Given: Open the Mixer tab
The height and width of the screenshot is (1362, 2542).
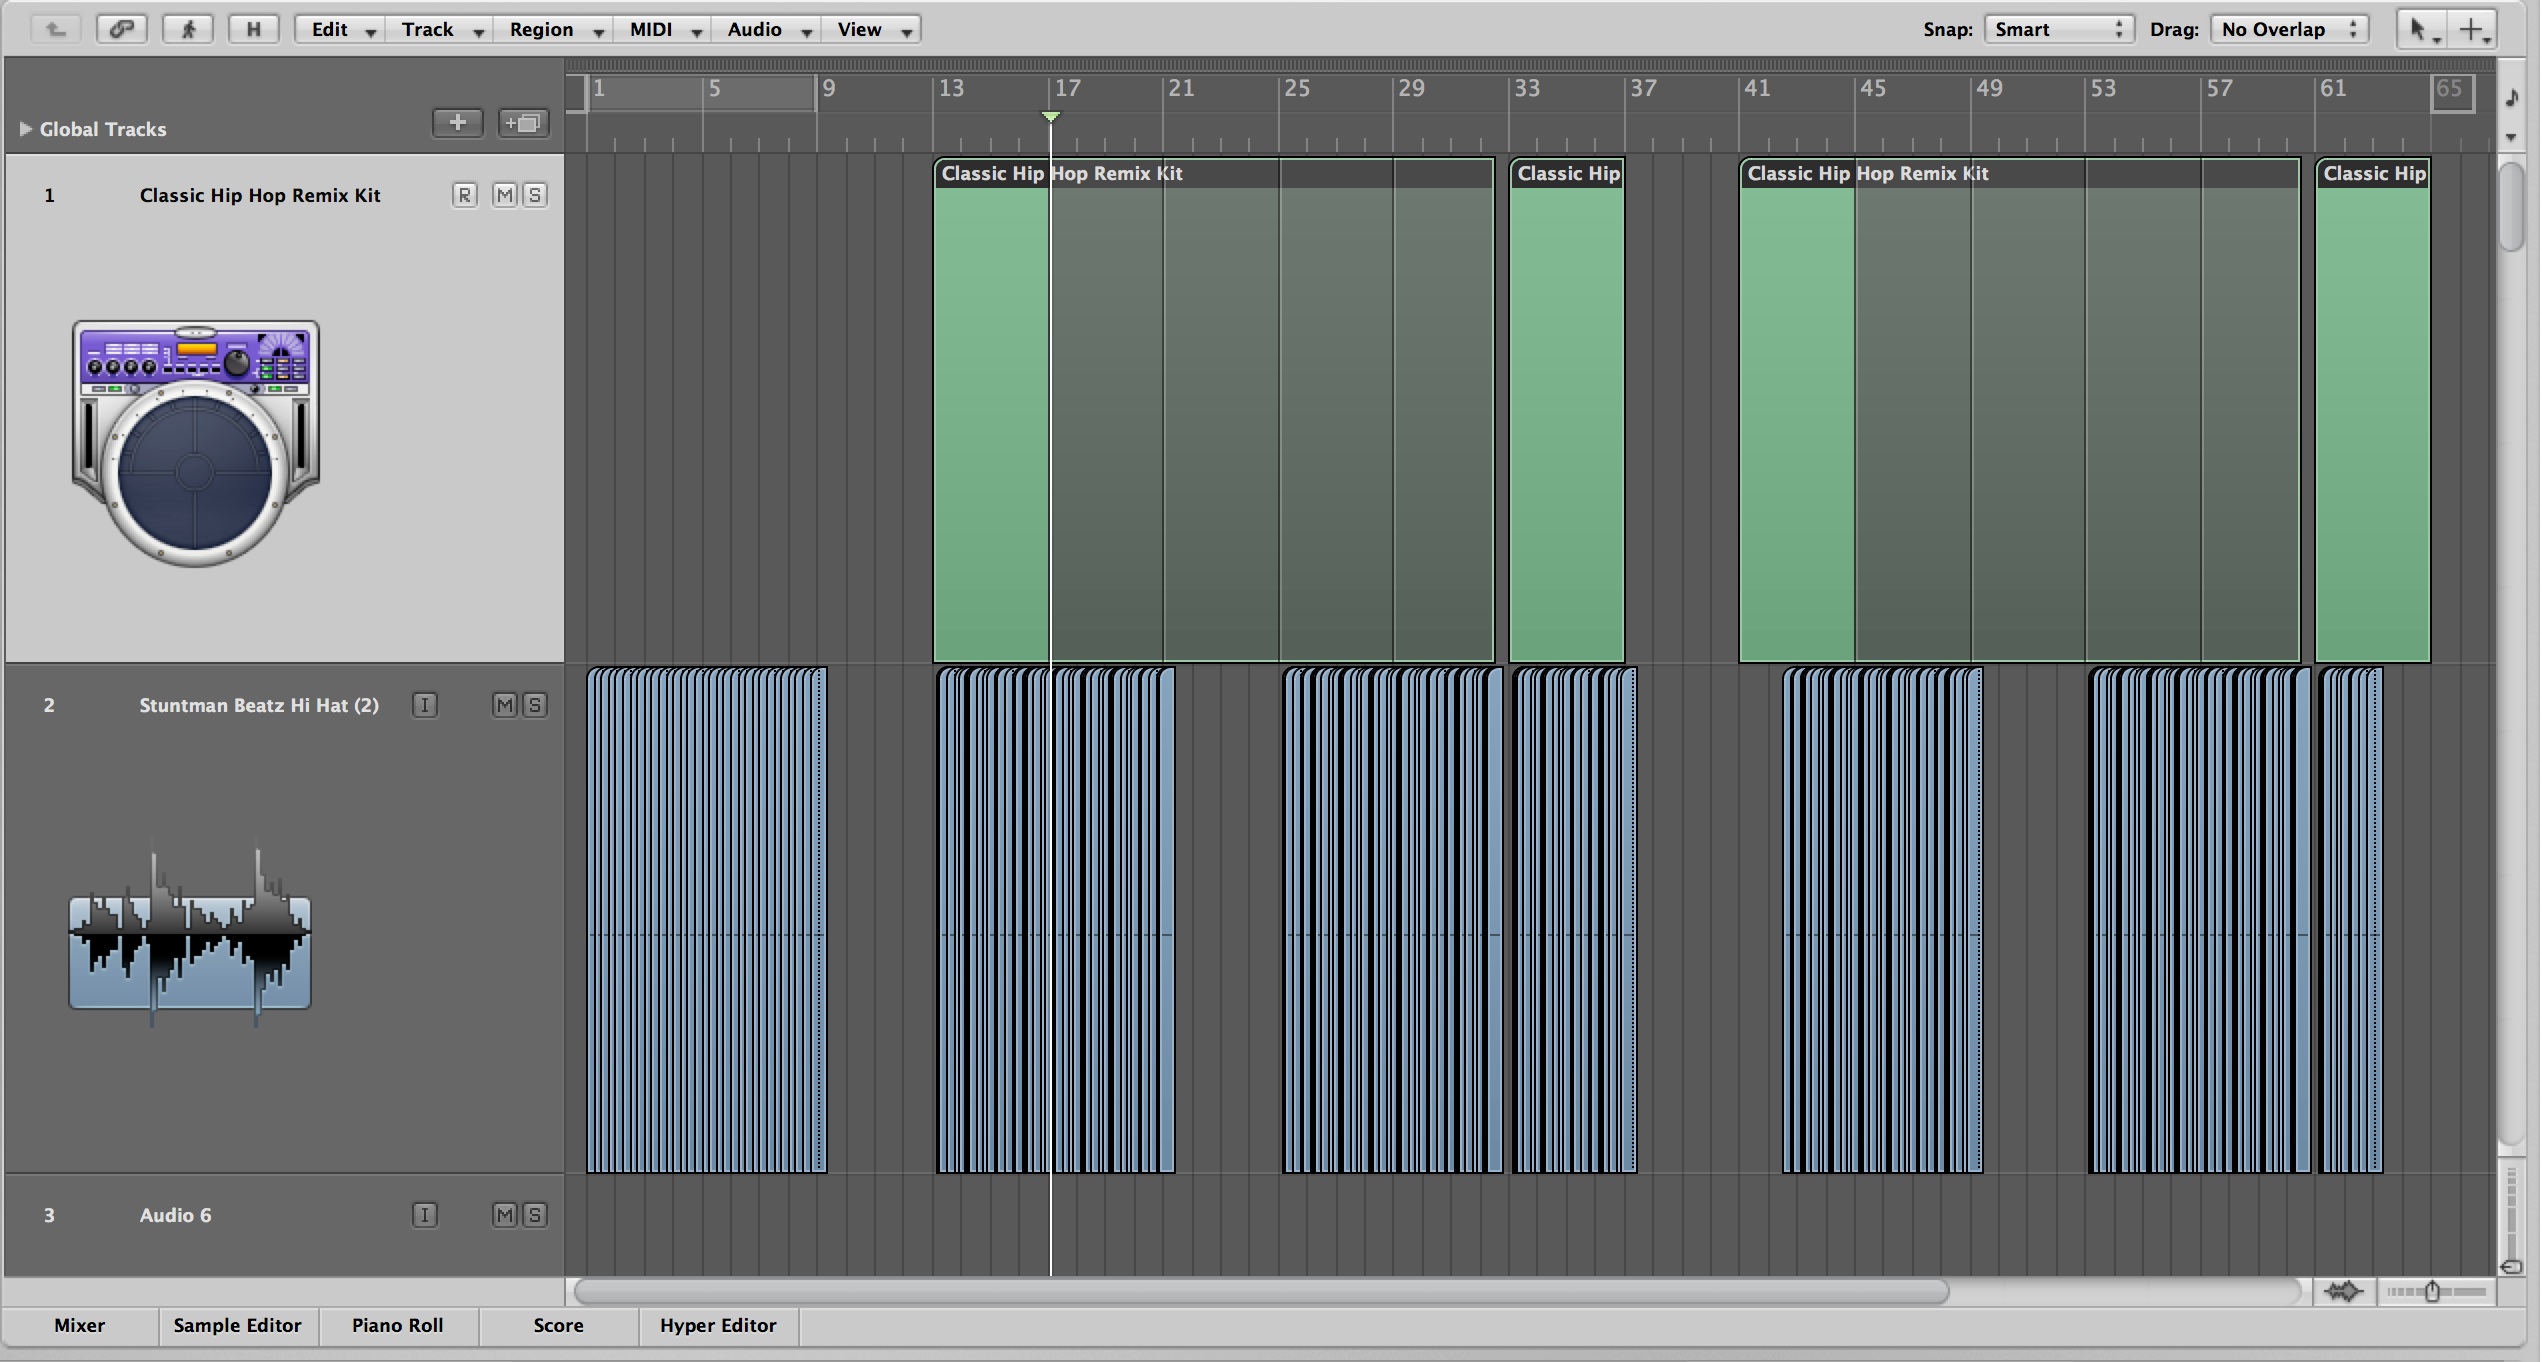Looking at the screenshot, I should tap(79, 1325).
